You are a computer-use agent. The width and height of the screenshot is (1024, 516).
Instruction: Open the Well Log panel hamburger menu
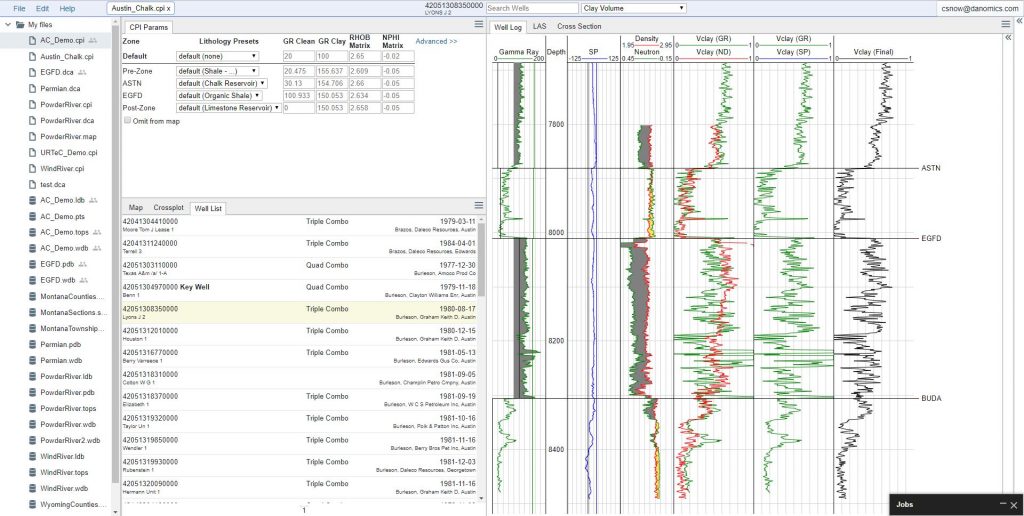coord(1006,24)
